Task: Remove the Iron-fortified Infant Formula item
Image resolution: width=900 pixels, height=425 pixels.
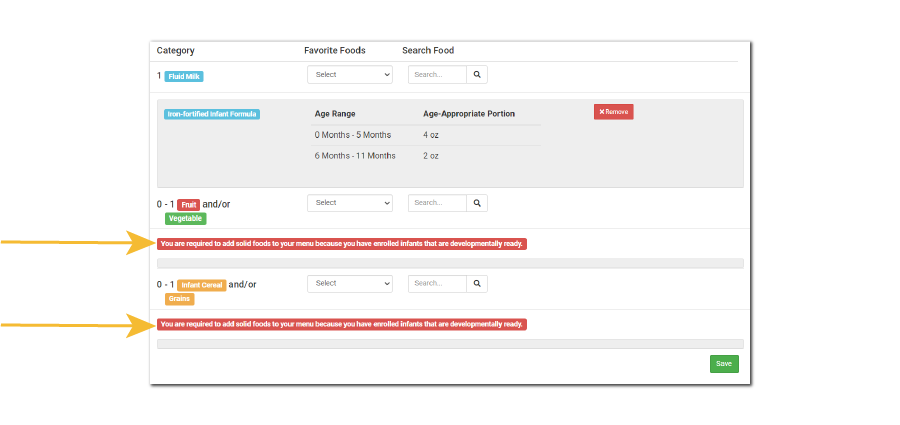Action: pyautogui.click(x=613, y=112)
